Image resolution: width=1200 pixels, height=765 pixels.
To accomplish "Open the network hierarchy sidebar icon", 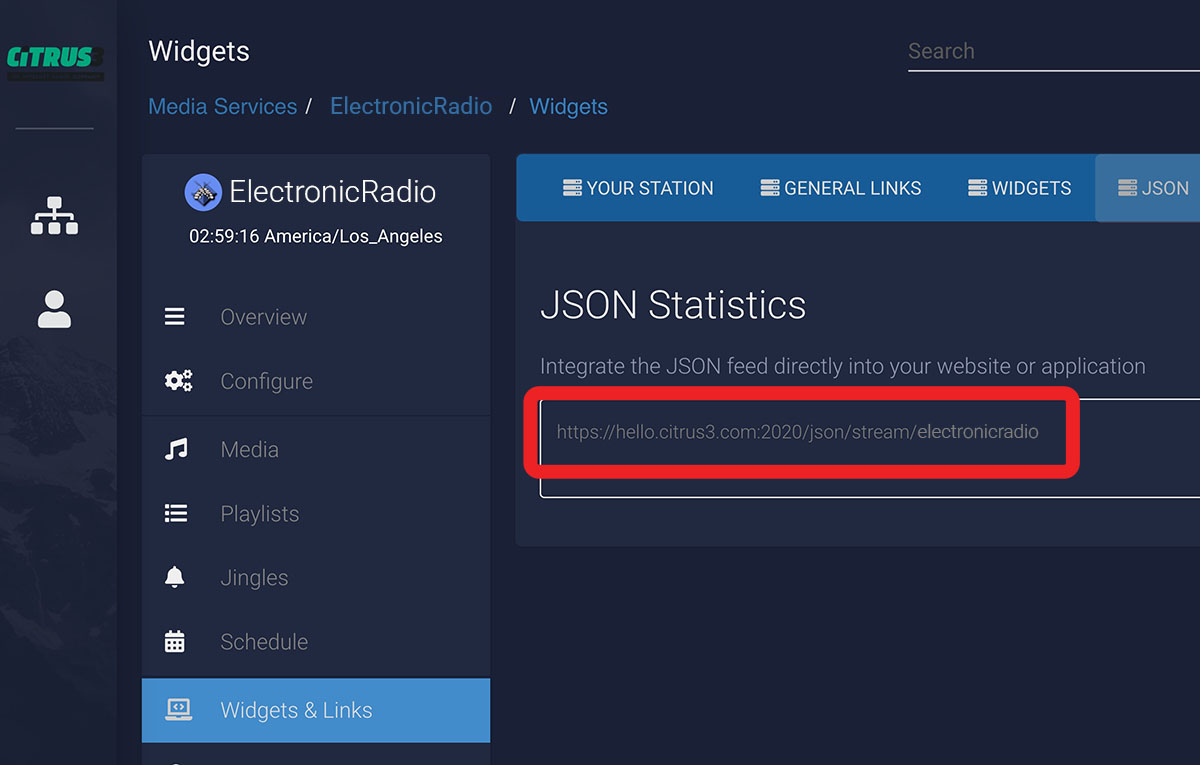I will pos(54,214).
